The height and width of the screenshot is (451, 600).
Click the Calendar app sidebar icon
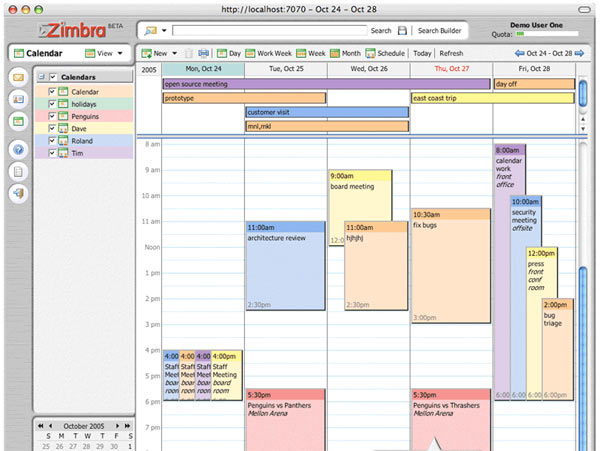pyautogui.click(x=17, y=121)
